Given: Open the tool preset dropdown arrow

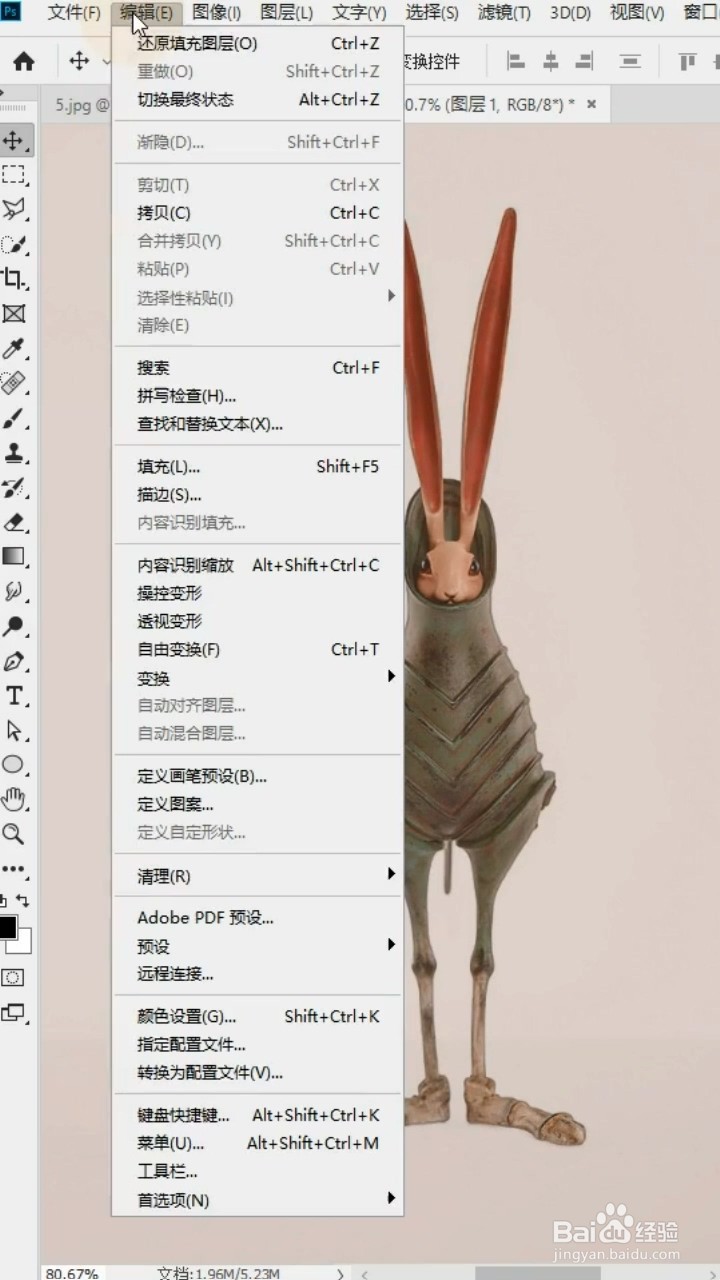Looking at the screenshot, I should pyautogui.click(x=106, y=61).
